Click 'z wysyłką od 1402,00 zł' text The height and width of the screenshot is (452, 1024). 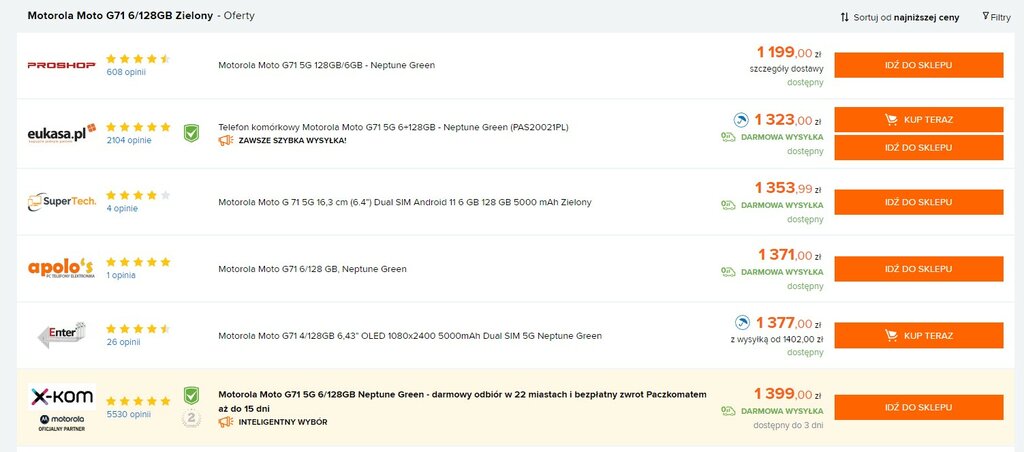[x=776, y=340]
